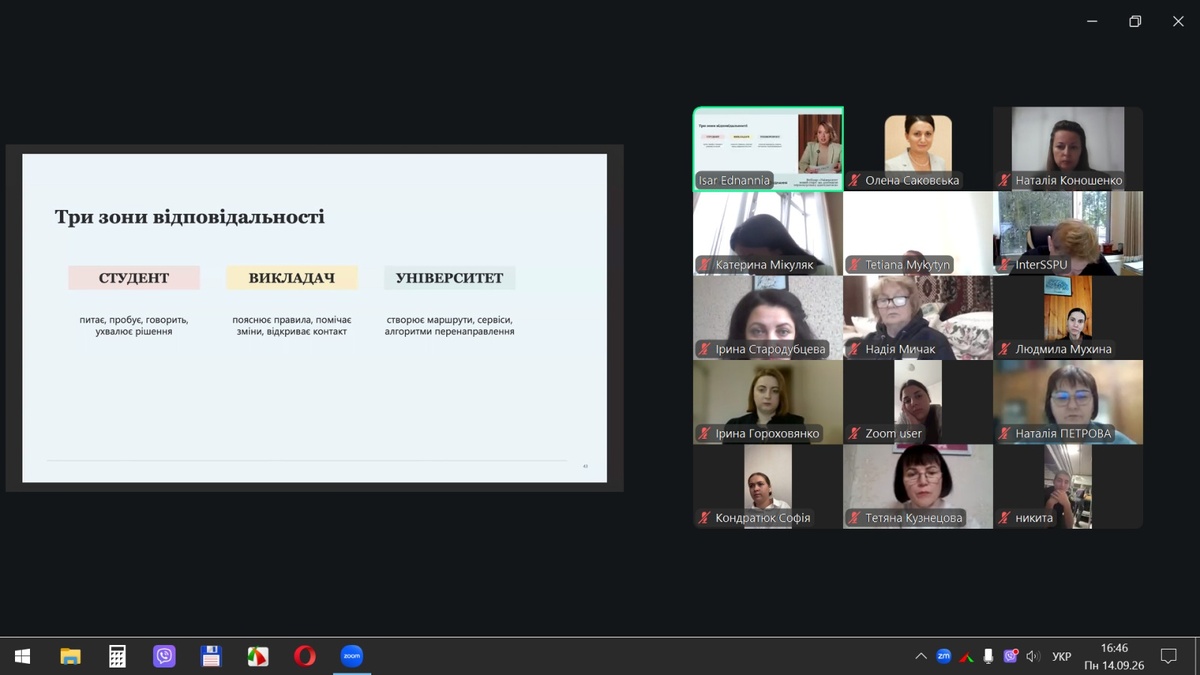Screen dimensions: 1200x675
Task: Launch Opera browser from taskbar
Action: [305, 656]
